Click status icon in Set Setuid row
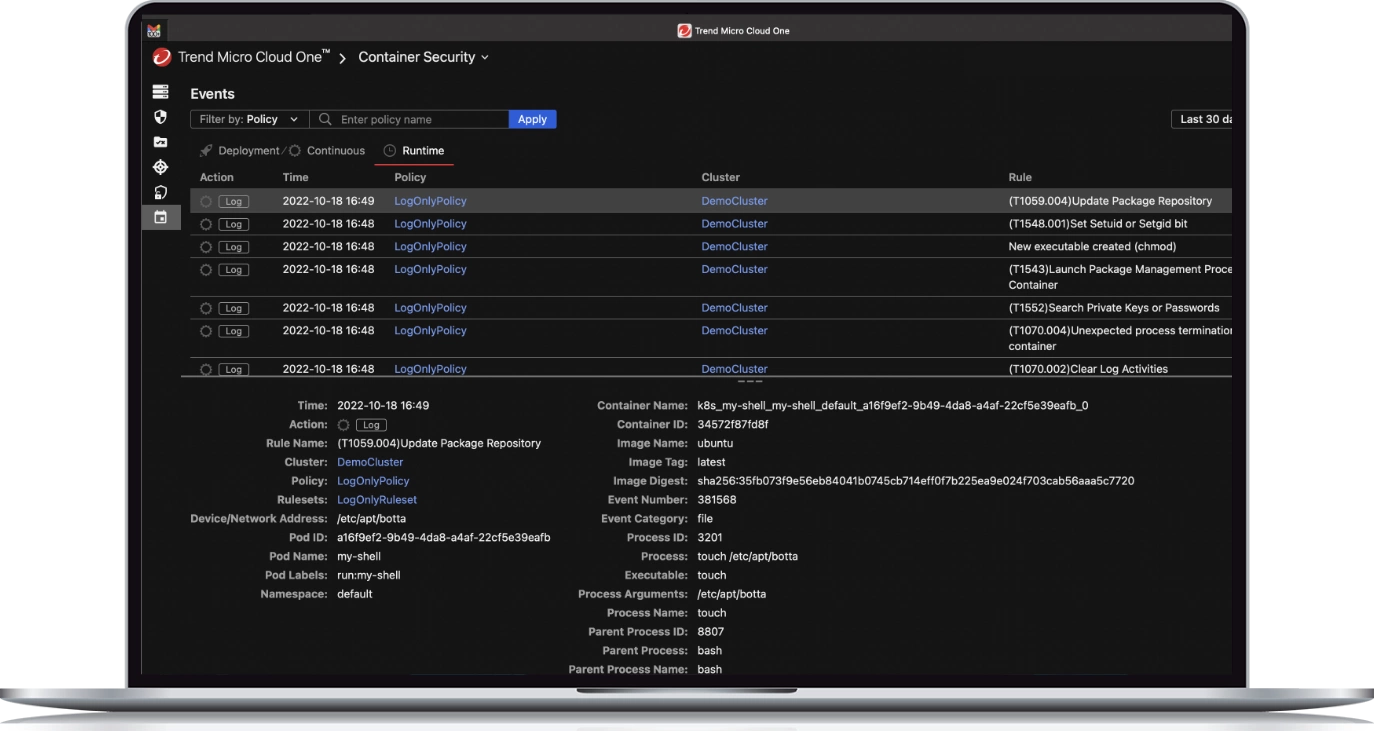The image size is (1375, 732). click(x=206, y=224)
